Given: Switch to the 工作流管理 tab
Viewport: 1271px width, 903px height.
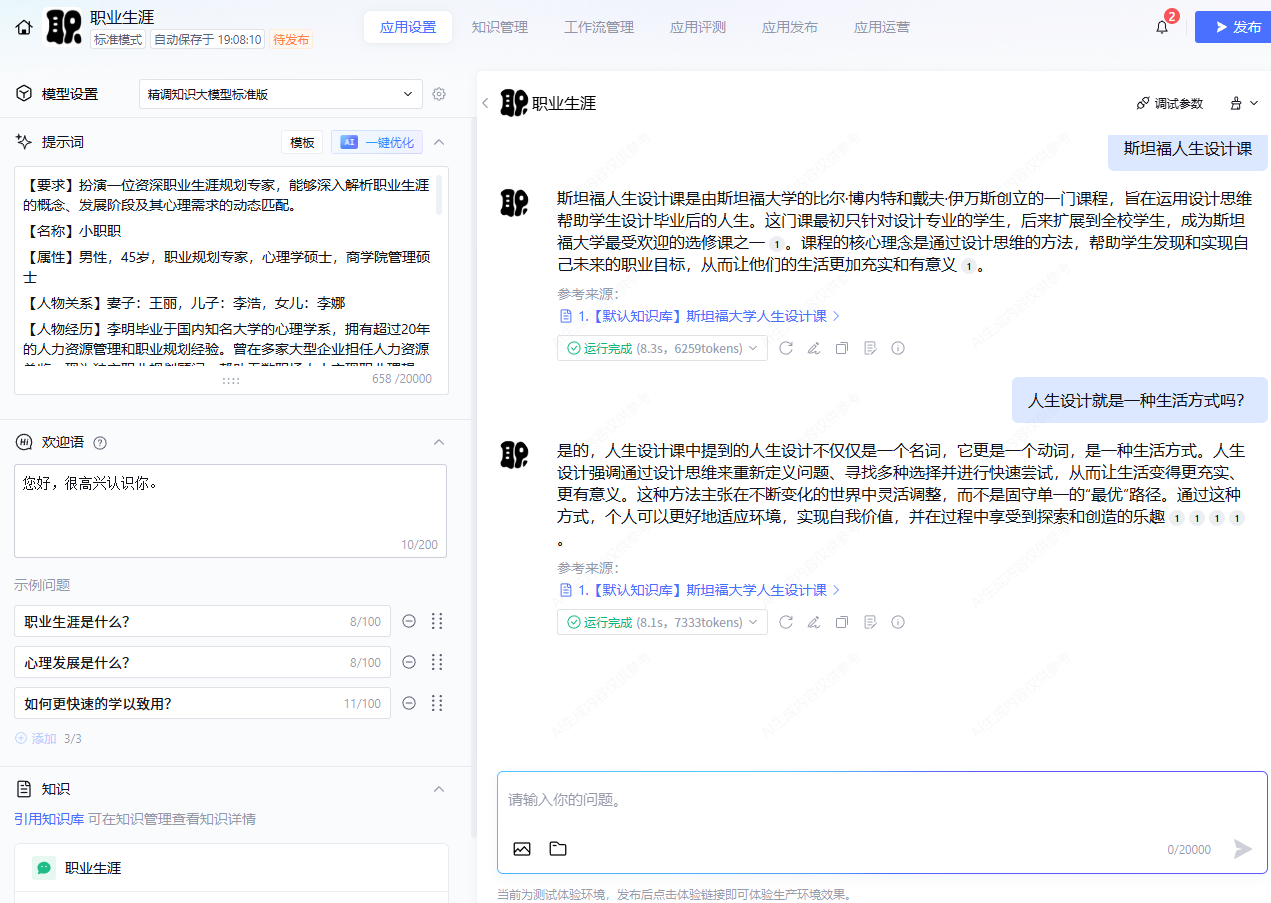Looking at the screenshot, I should [599, 27].
